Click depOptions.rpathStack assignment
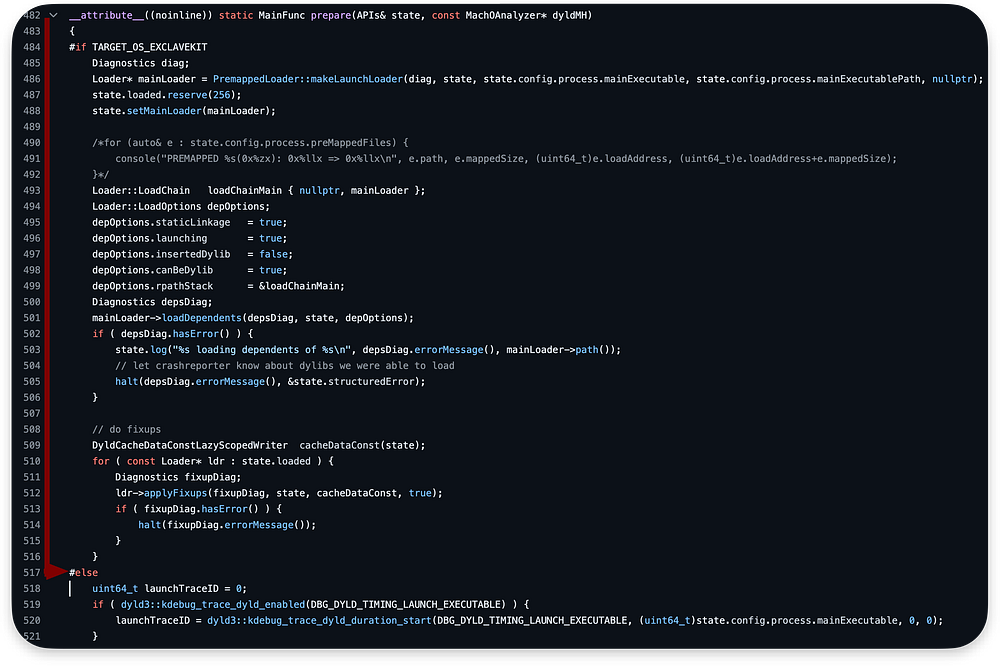The image size is (1000, 668). point(218,286)
